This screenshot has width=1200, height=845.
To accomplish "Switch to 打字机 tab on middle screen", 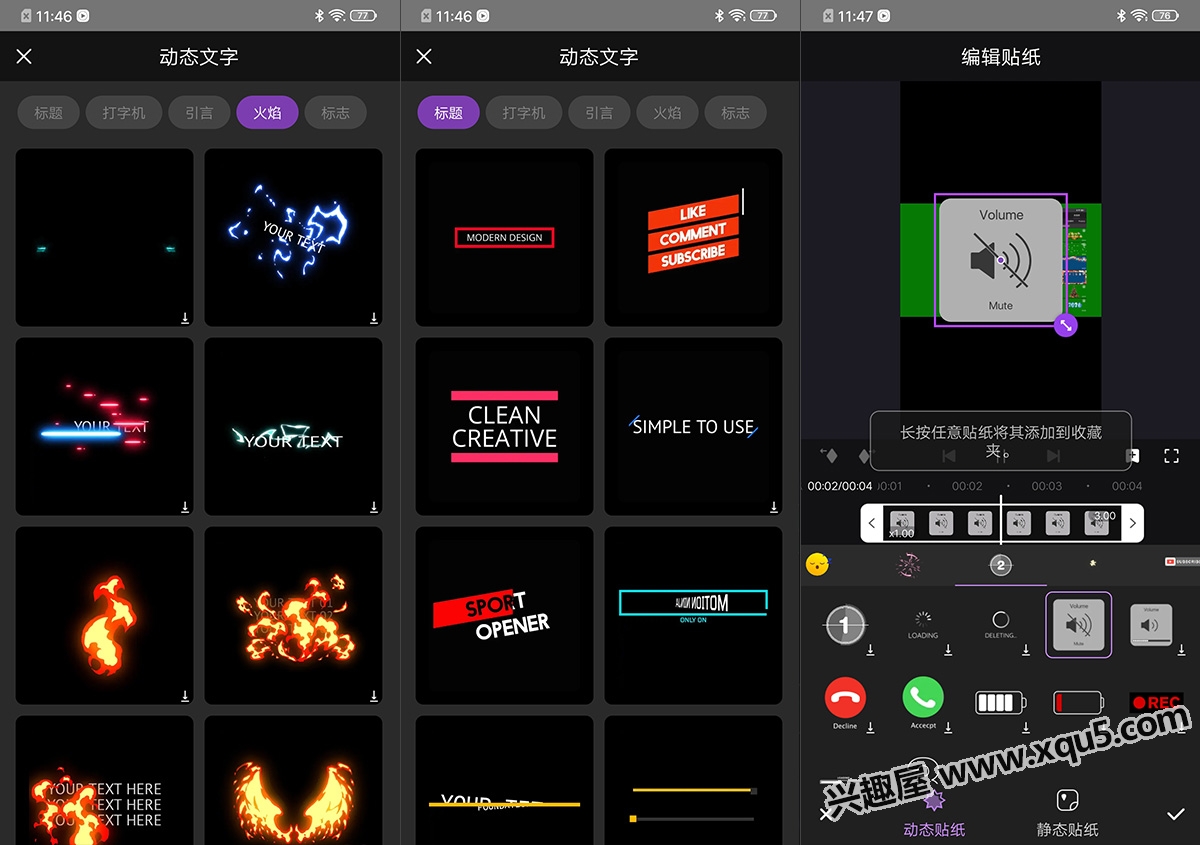I will tap(524, 113).
